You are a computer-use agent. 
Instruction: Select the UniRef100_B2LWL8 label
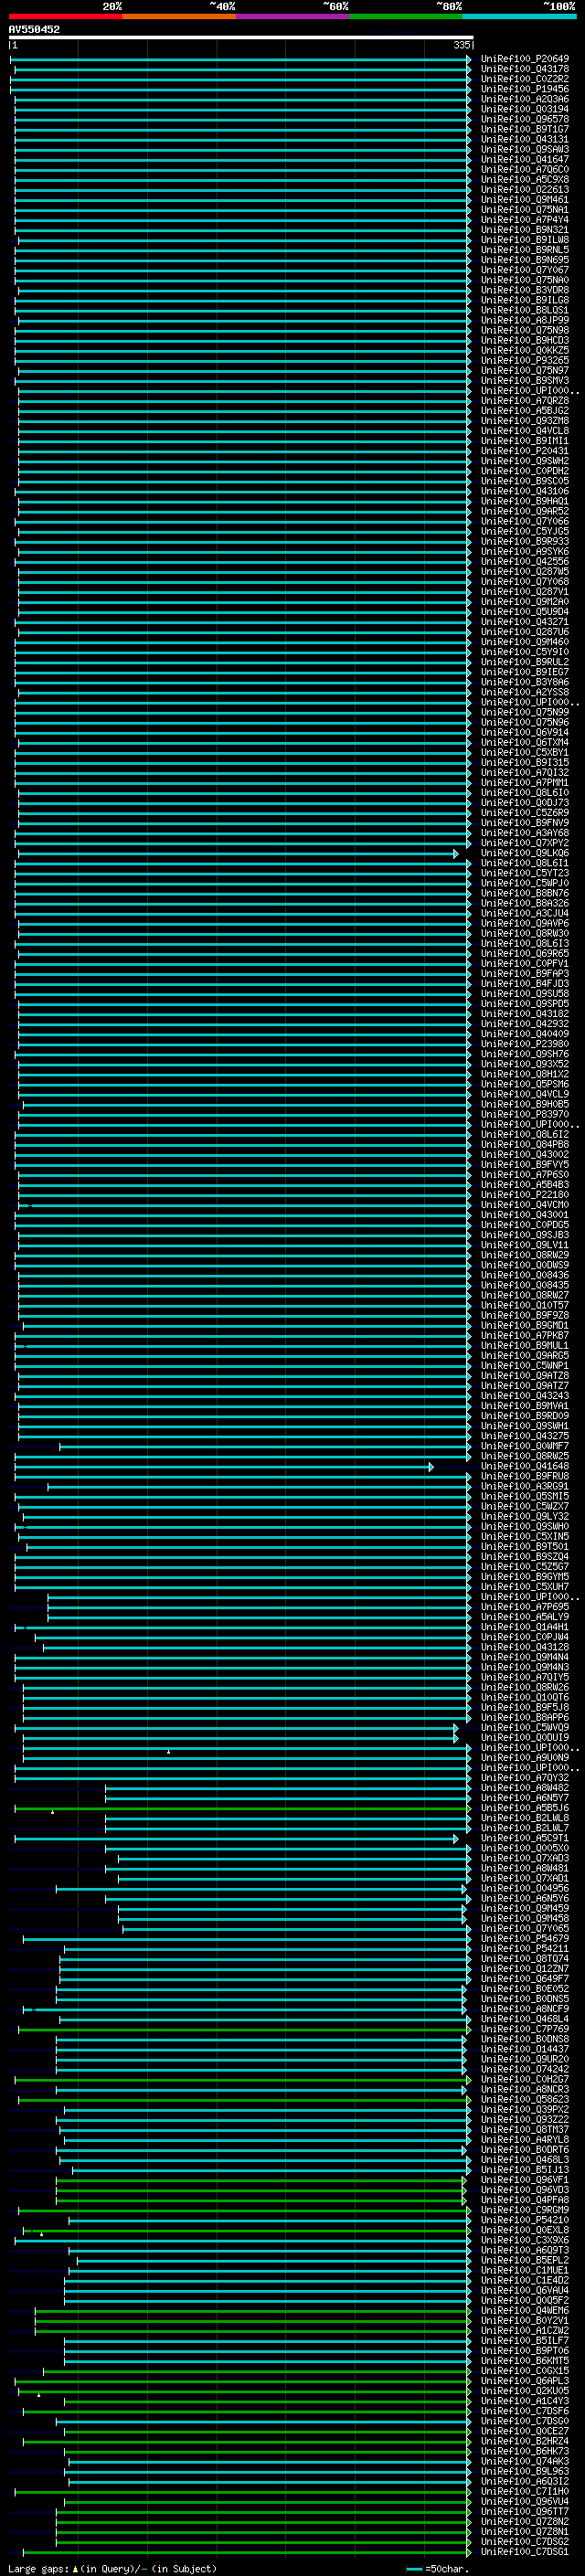(x=525, y=1818)
